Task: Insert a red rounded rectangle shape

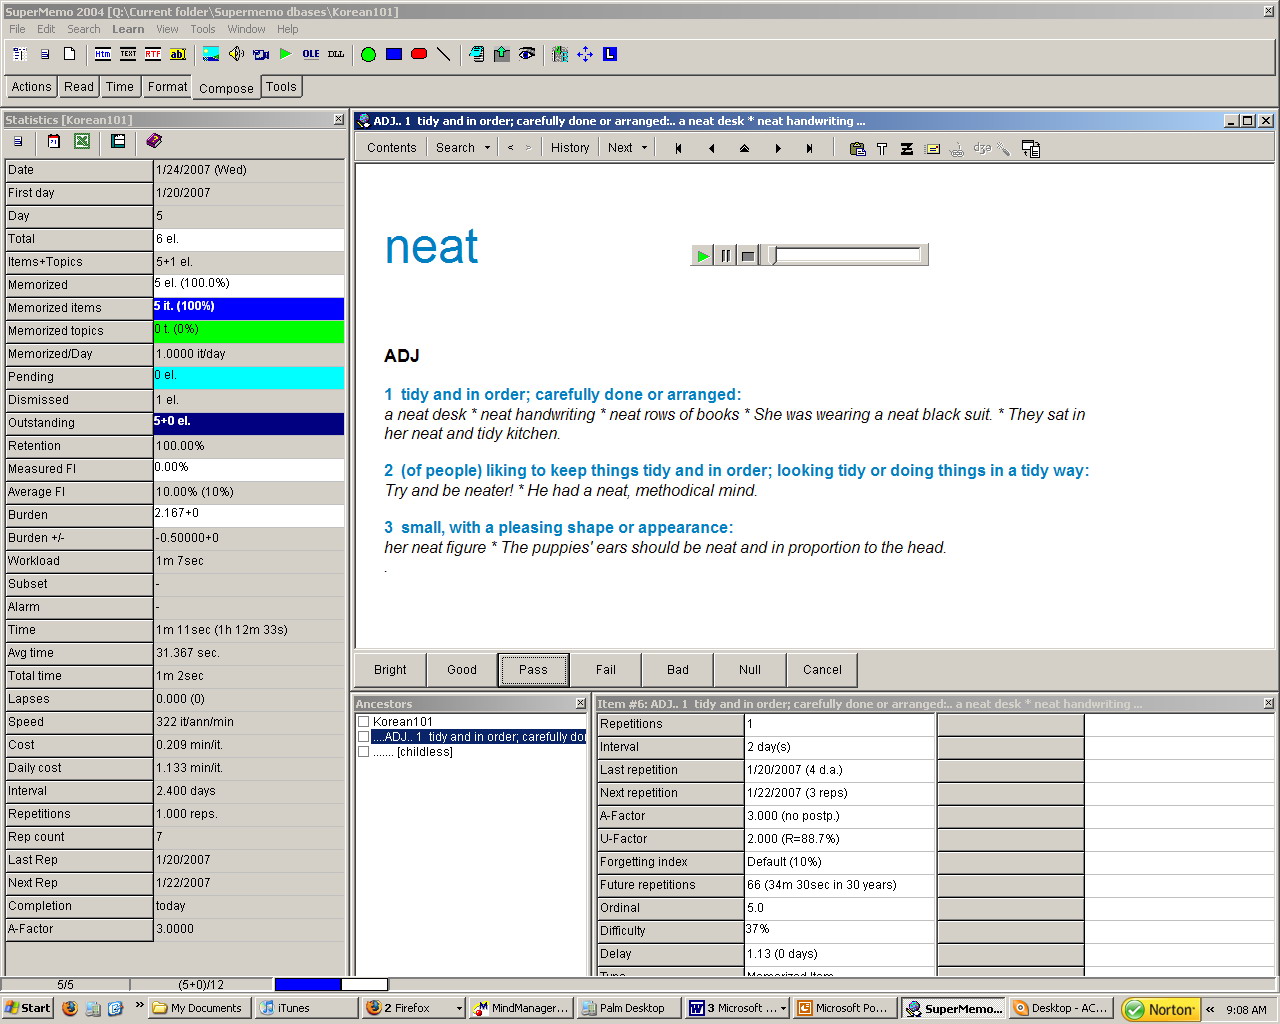Action: pos(419,54)
